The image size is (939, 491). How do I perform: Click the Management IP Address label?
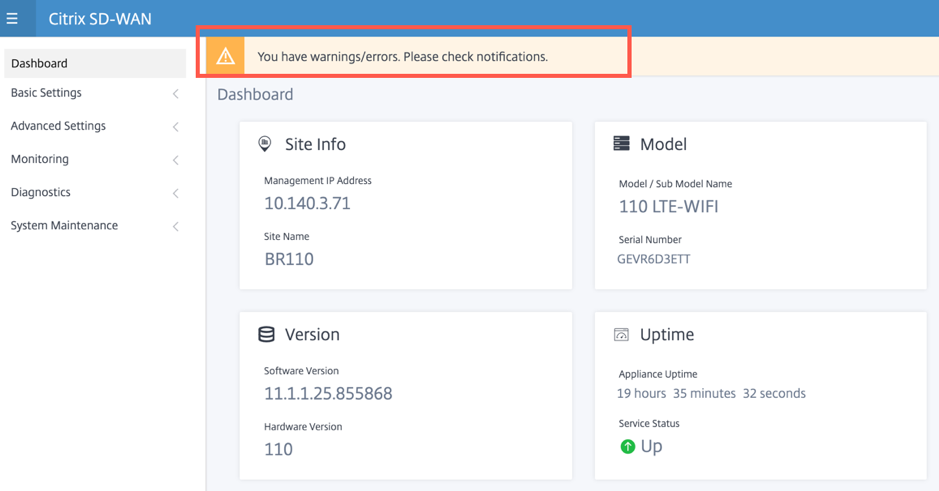tap(317, 181)
